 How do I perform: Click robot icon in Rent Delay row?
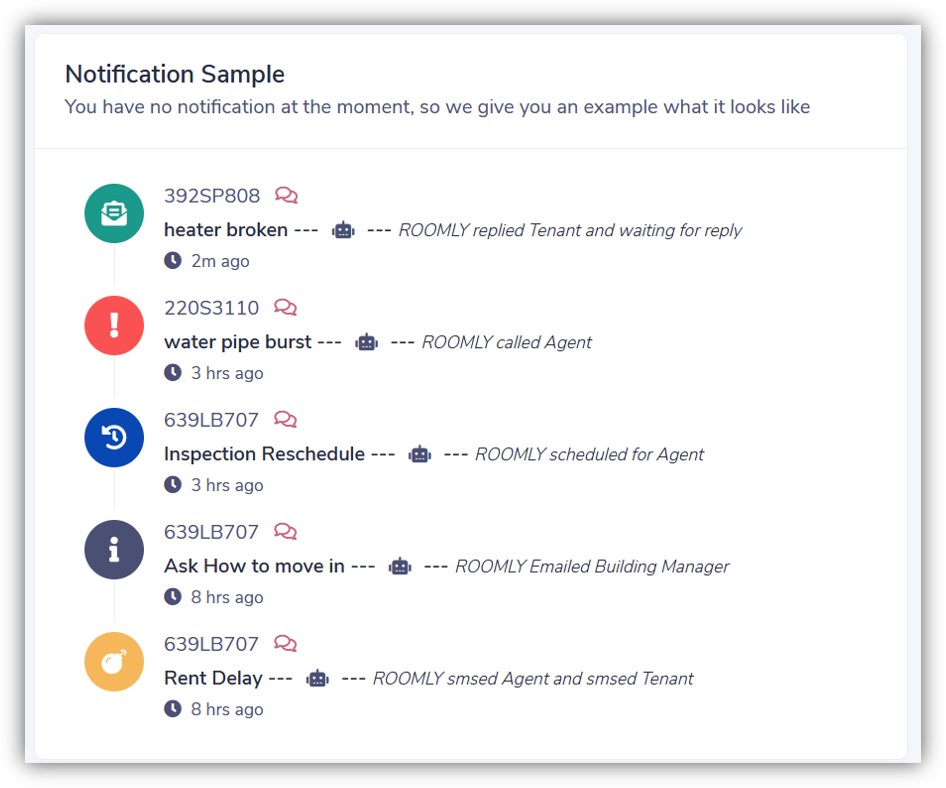pos(317,678)
